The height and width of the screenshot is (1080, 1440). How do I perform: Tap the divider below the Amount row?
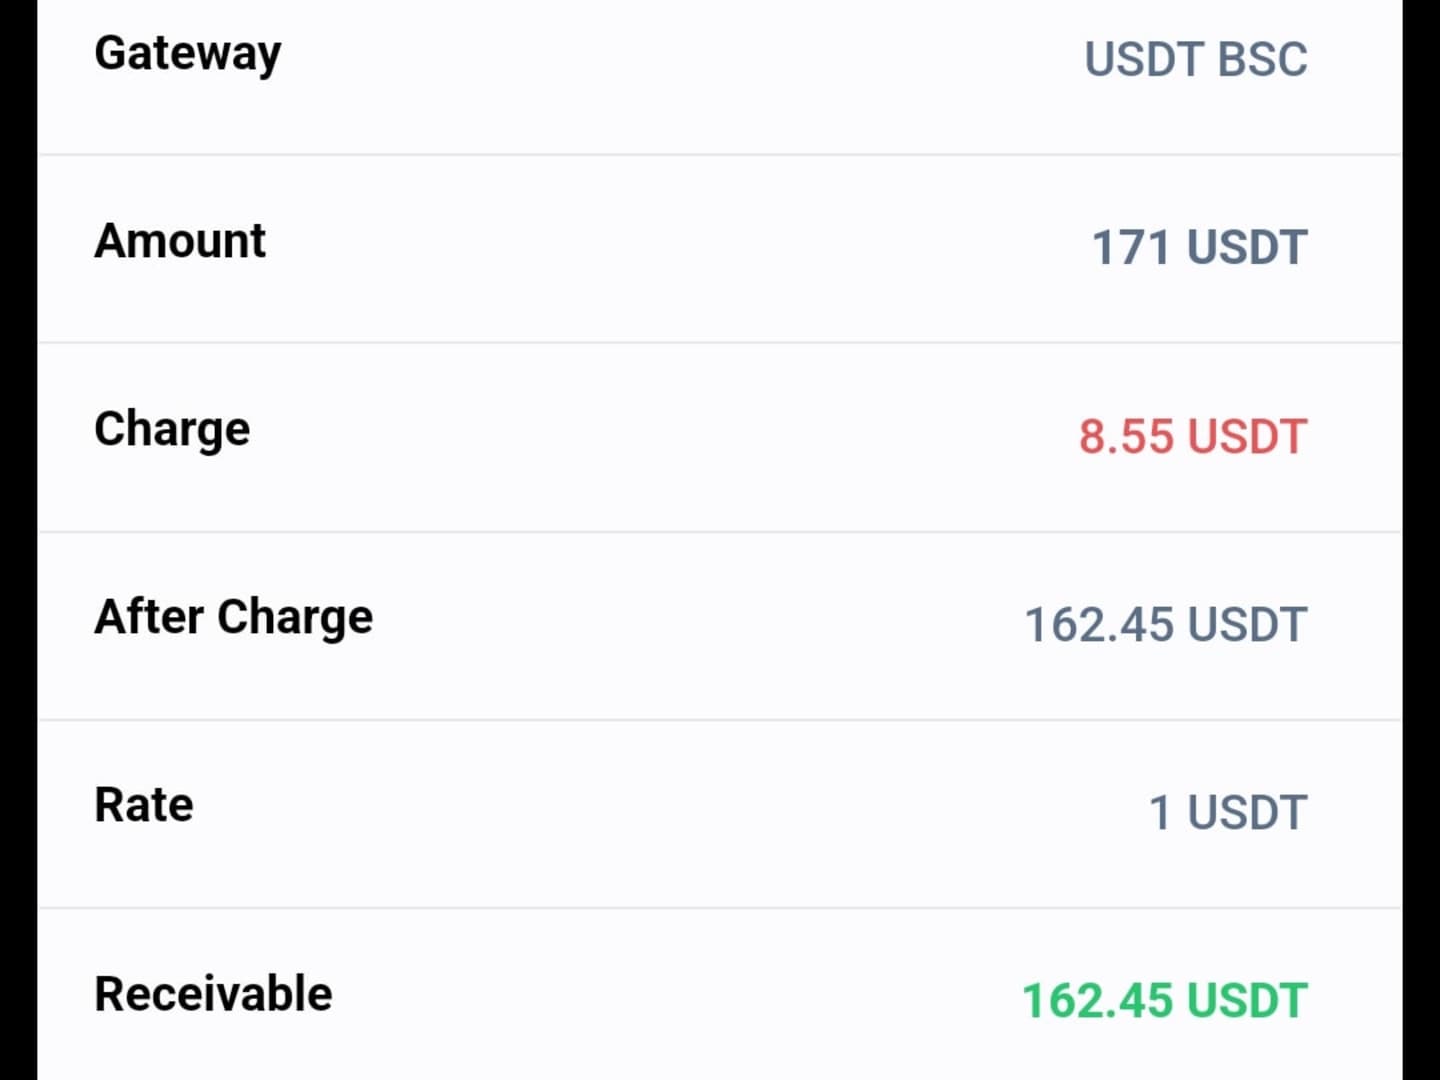(x=720, y=343)
